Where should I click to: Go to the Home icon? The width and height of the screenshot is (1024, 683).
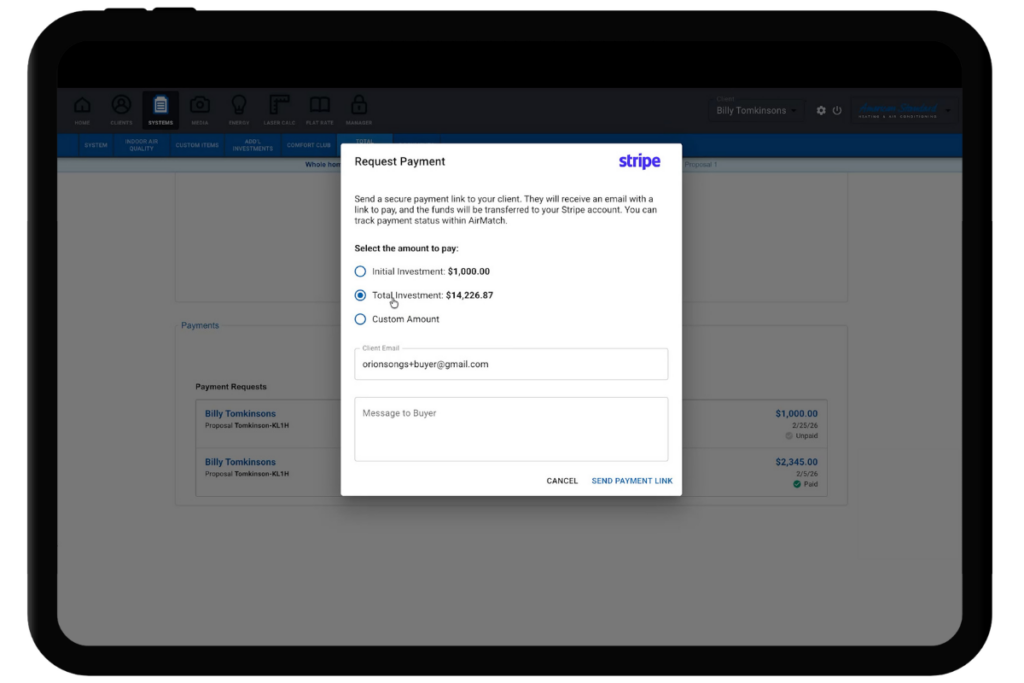tap(82, 108)
